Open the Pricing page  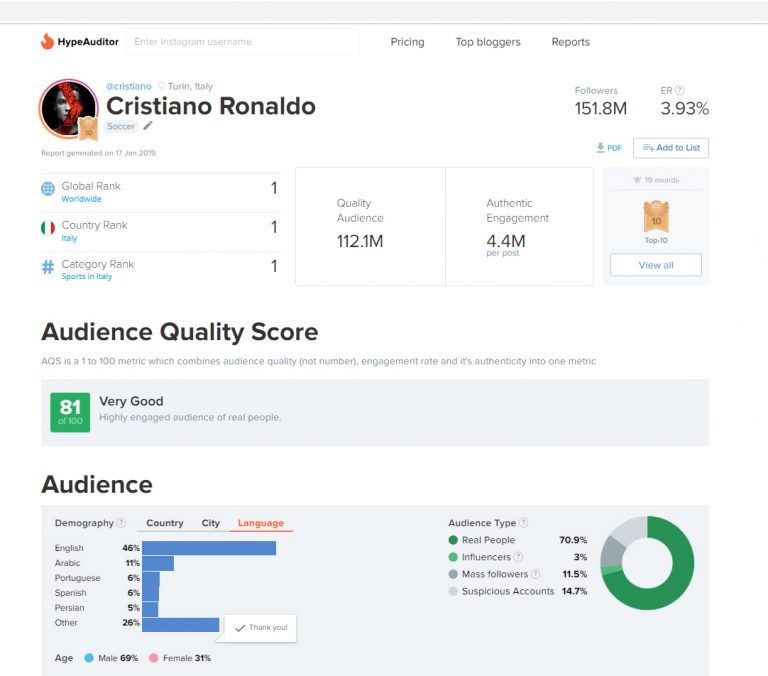click(x=408, y=42)
